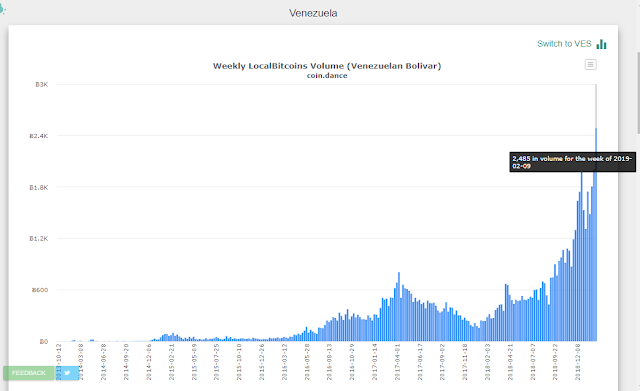Click the 2014-09-20 x-axis date label
Image resolution: width=640 pixels, height=391 pixels.
point(126,362)
